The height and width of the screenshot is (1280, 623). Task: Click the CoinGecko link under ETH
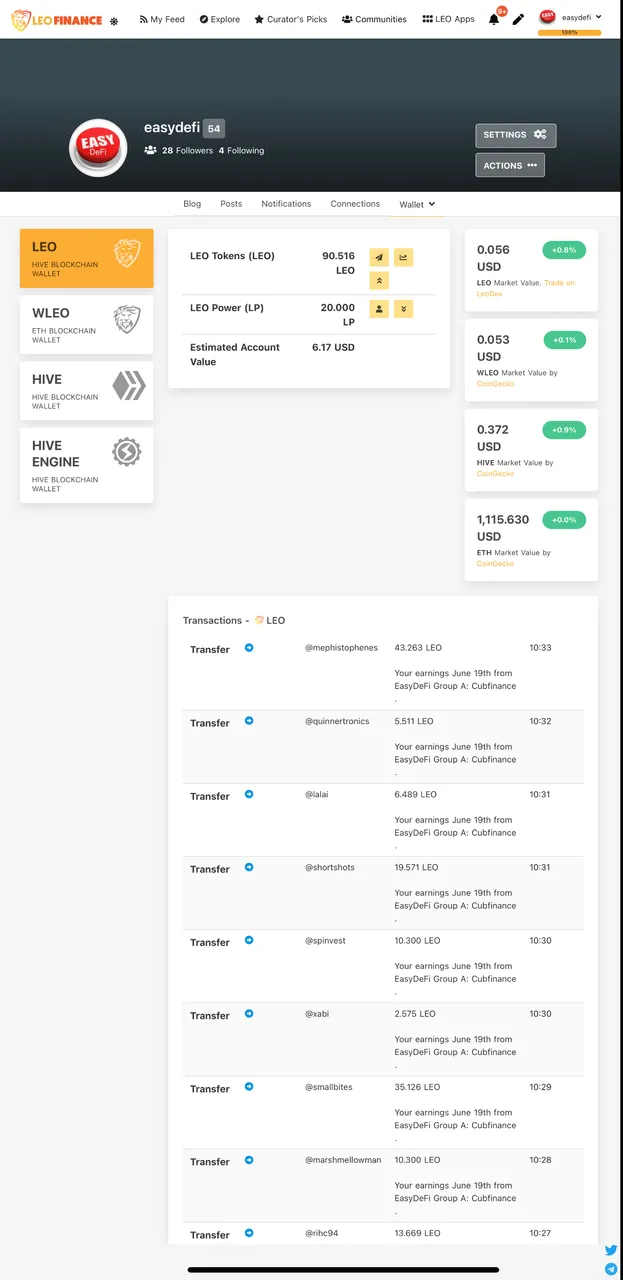click(x=495, y=564)
